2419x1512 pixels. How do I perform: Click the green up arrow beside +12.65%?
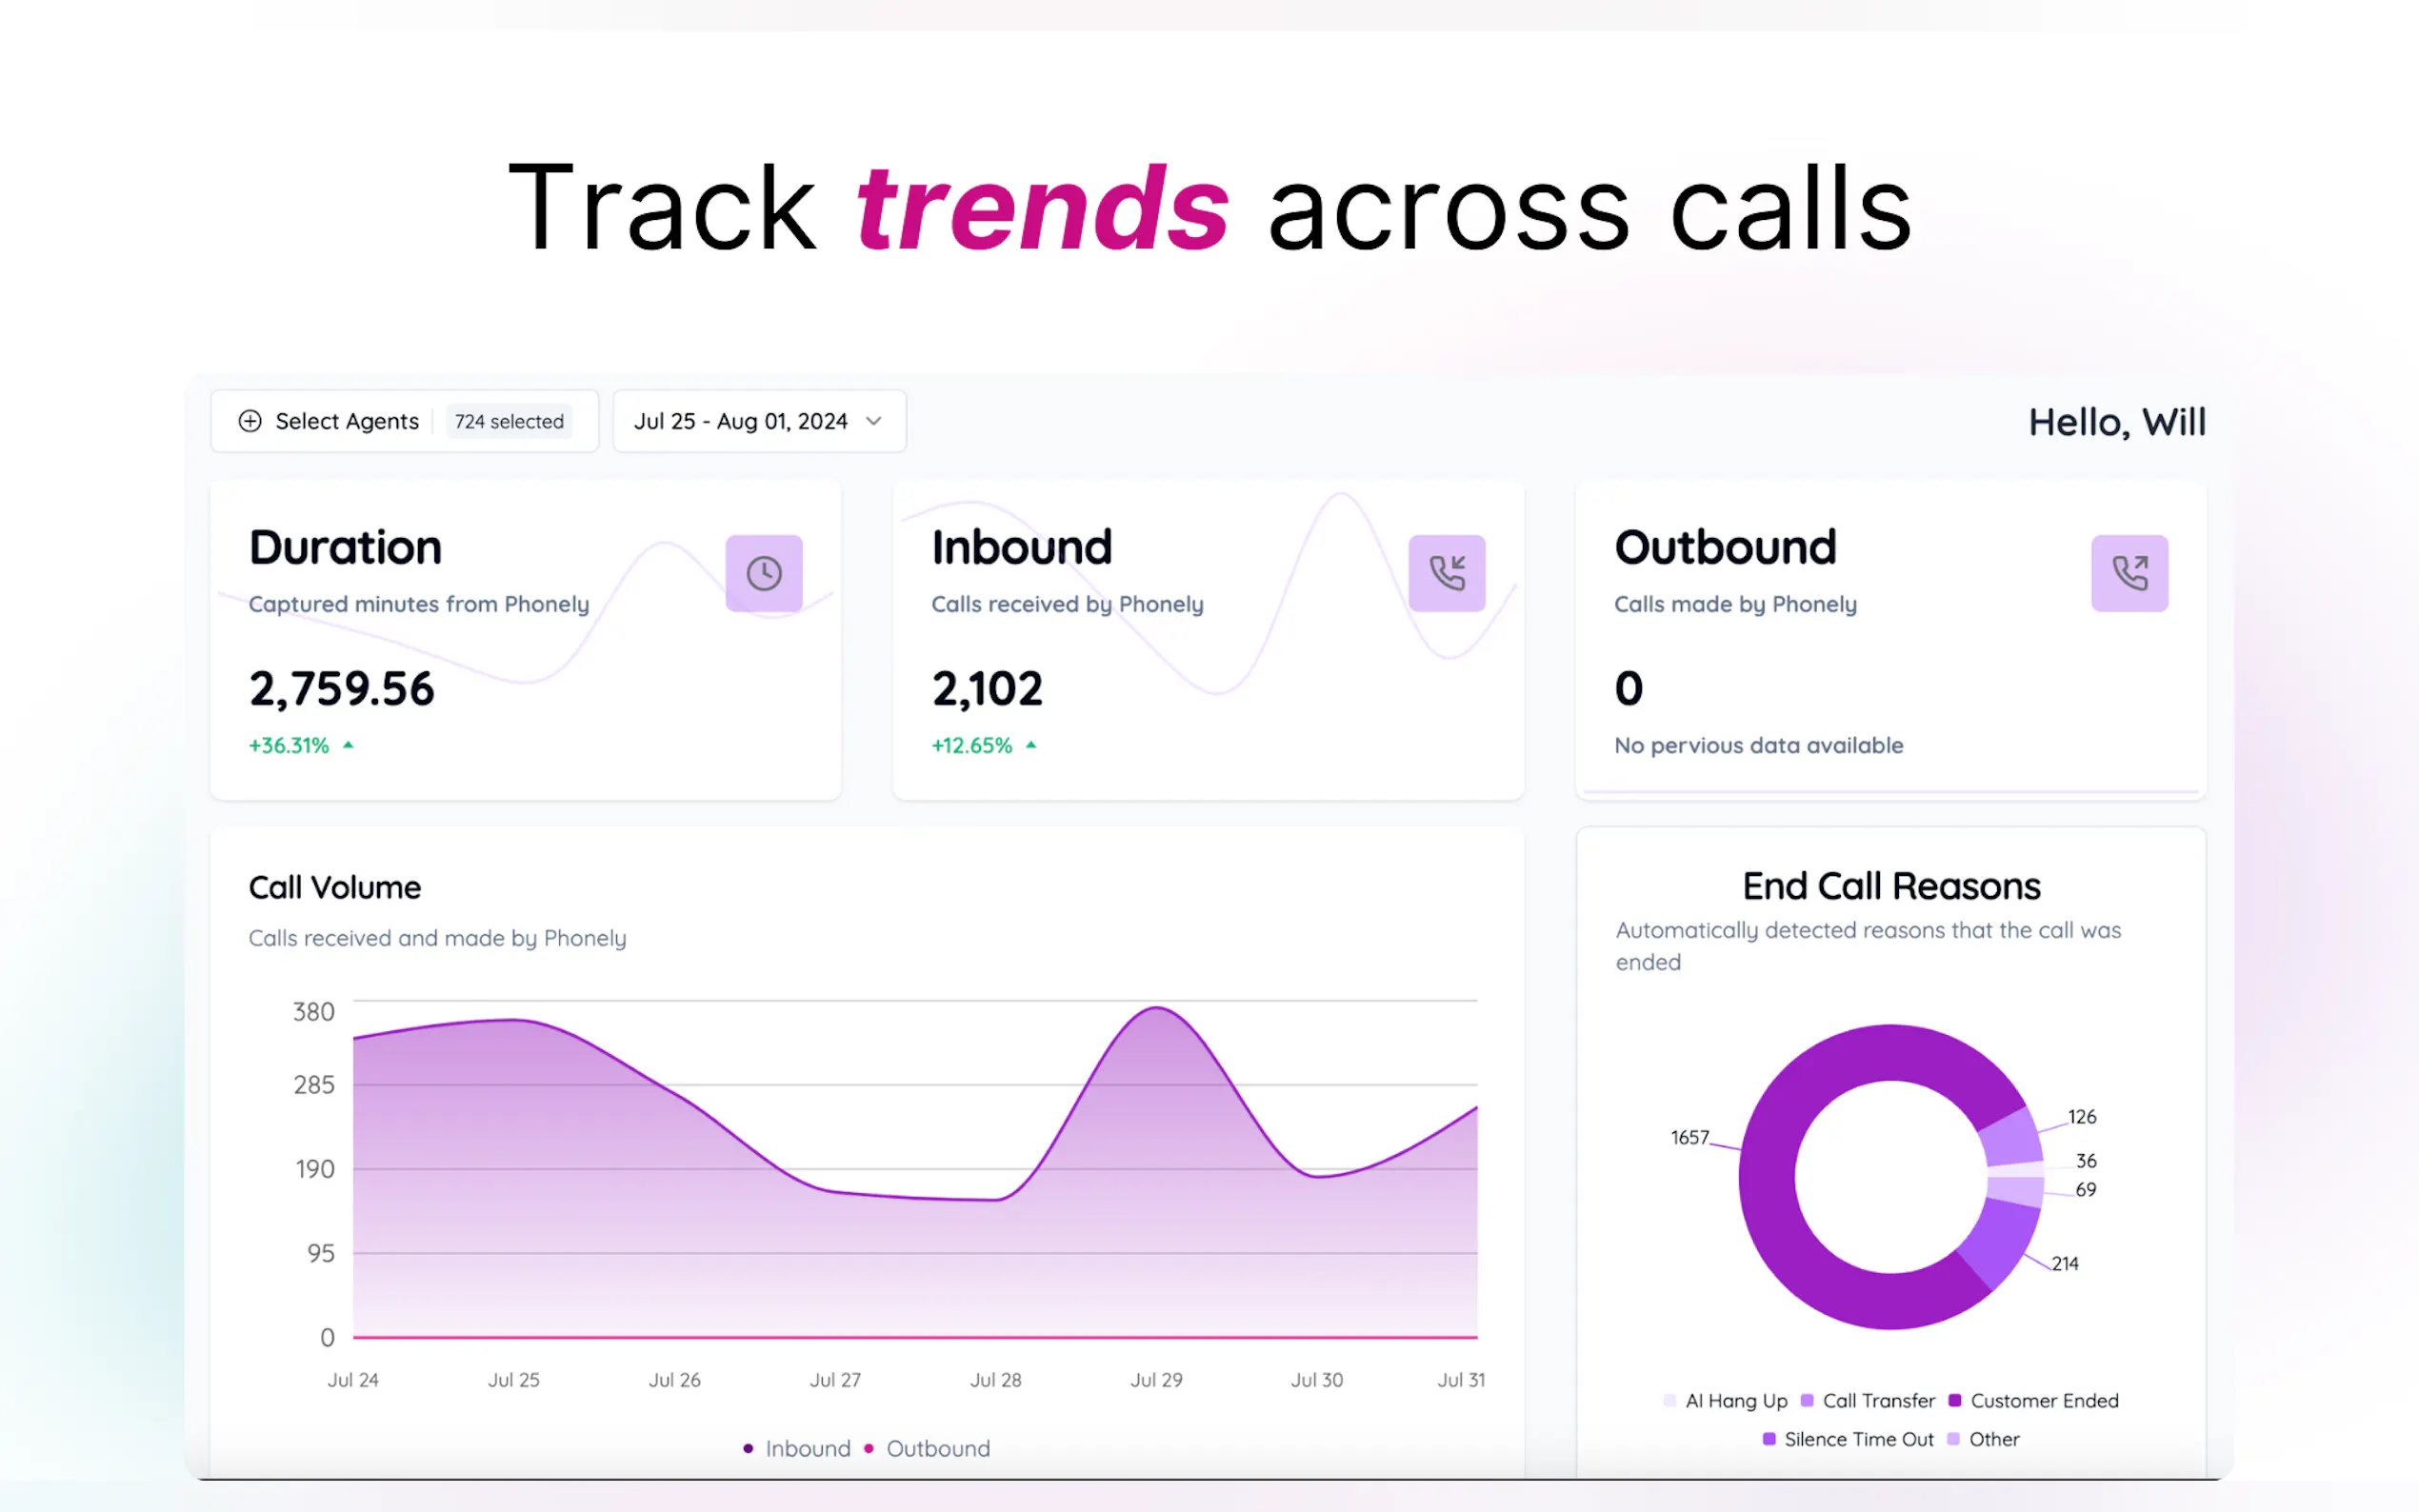tap(1031, 745)
